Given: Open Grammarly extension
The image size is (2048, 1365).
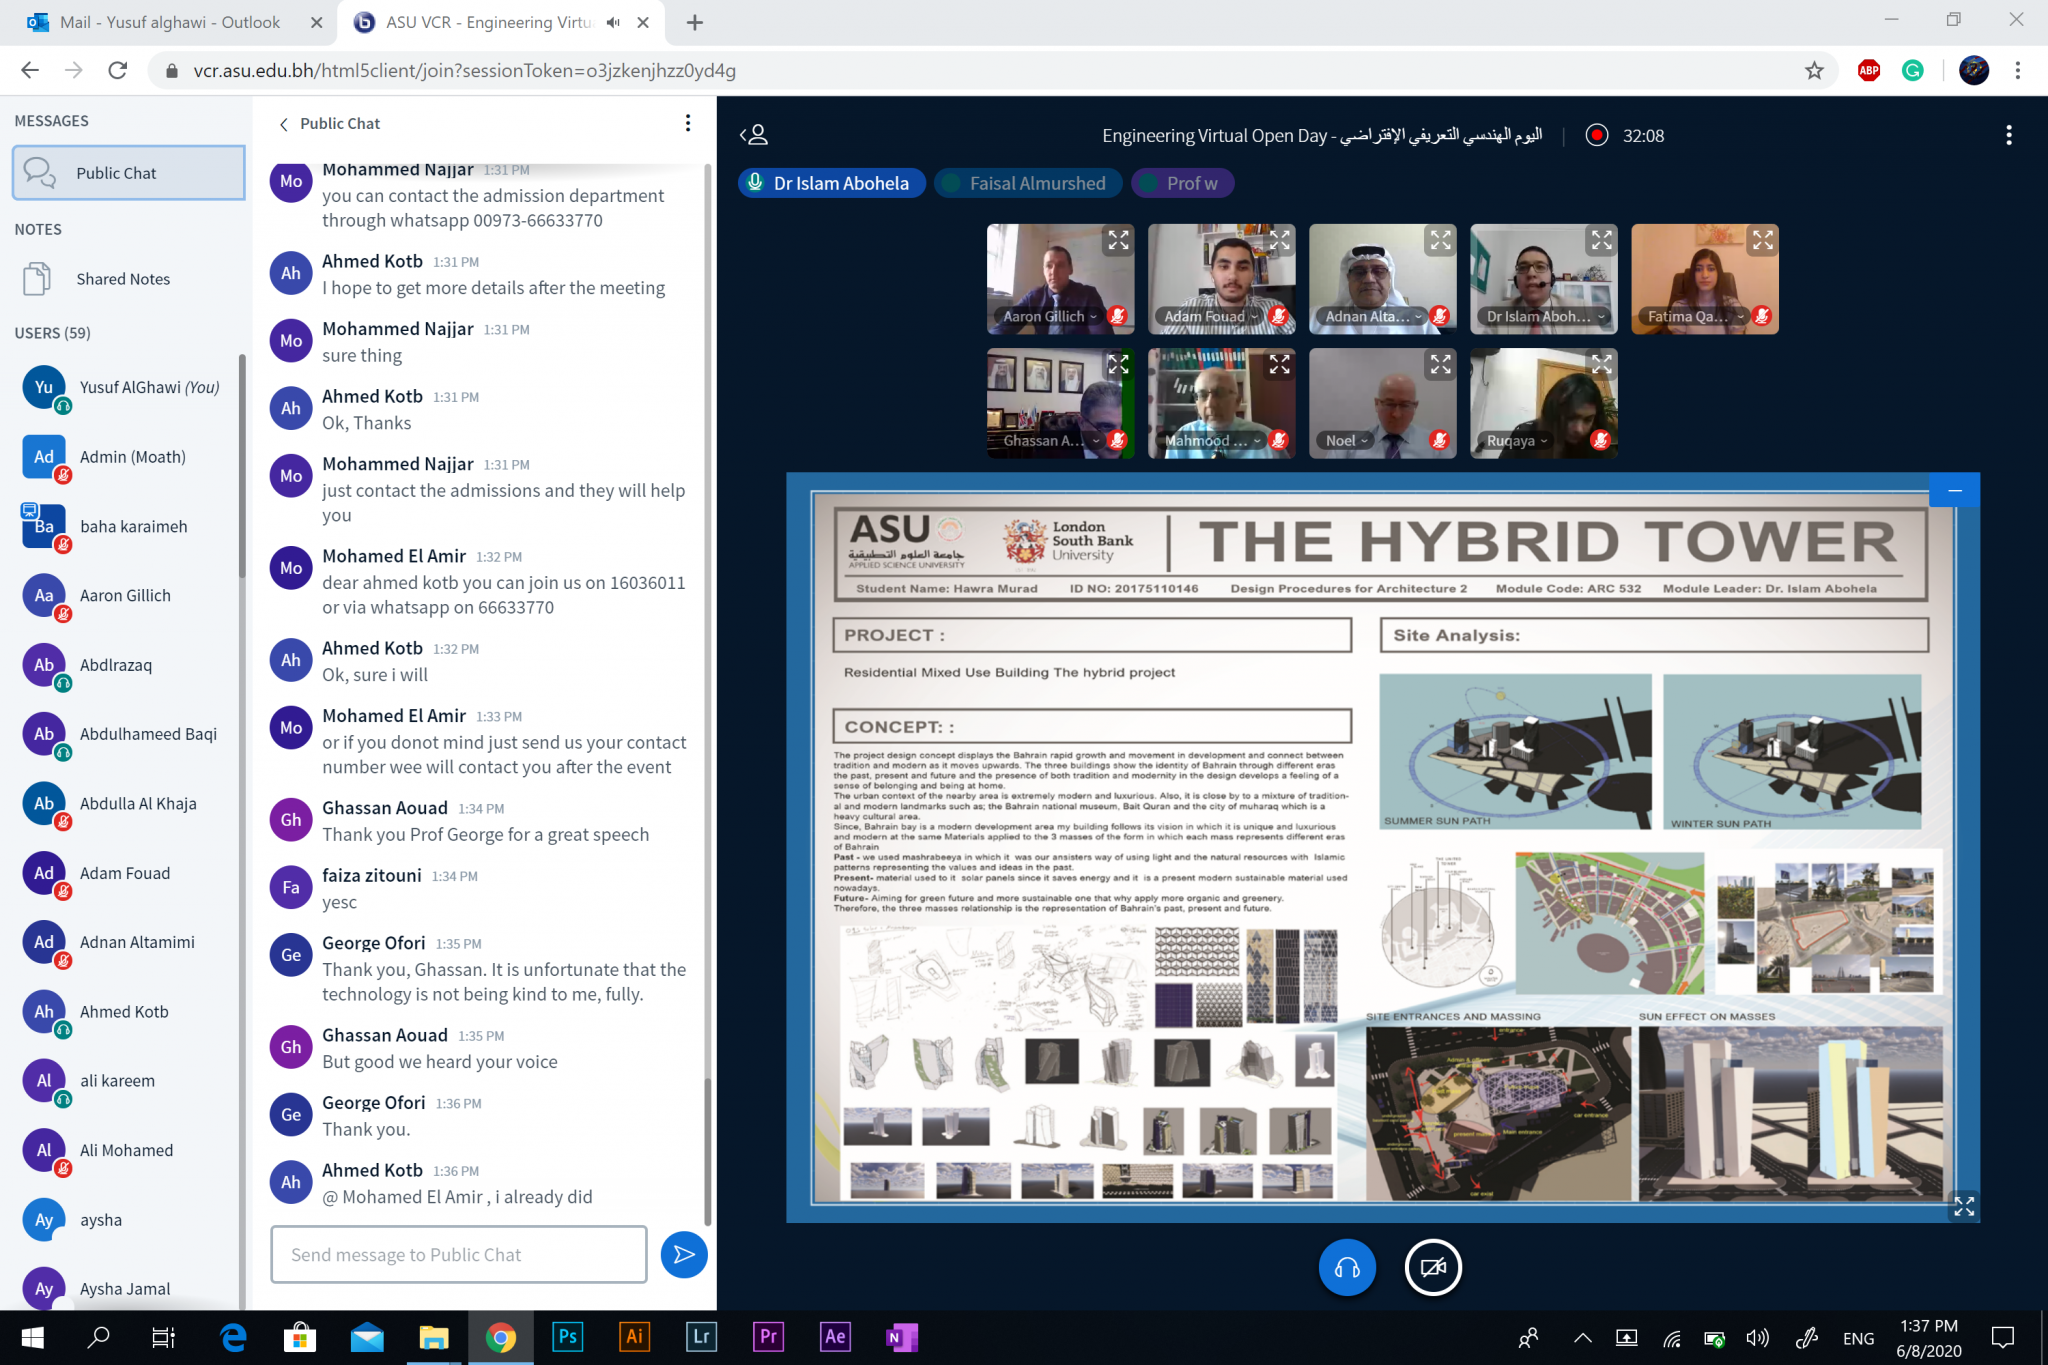Looking at the screenshot, I should point(1912,70).
